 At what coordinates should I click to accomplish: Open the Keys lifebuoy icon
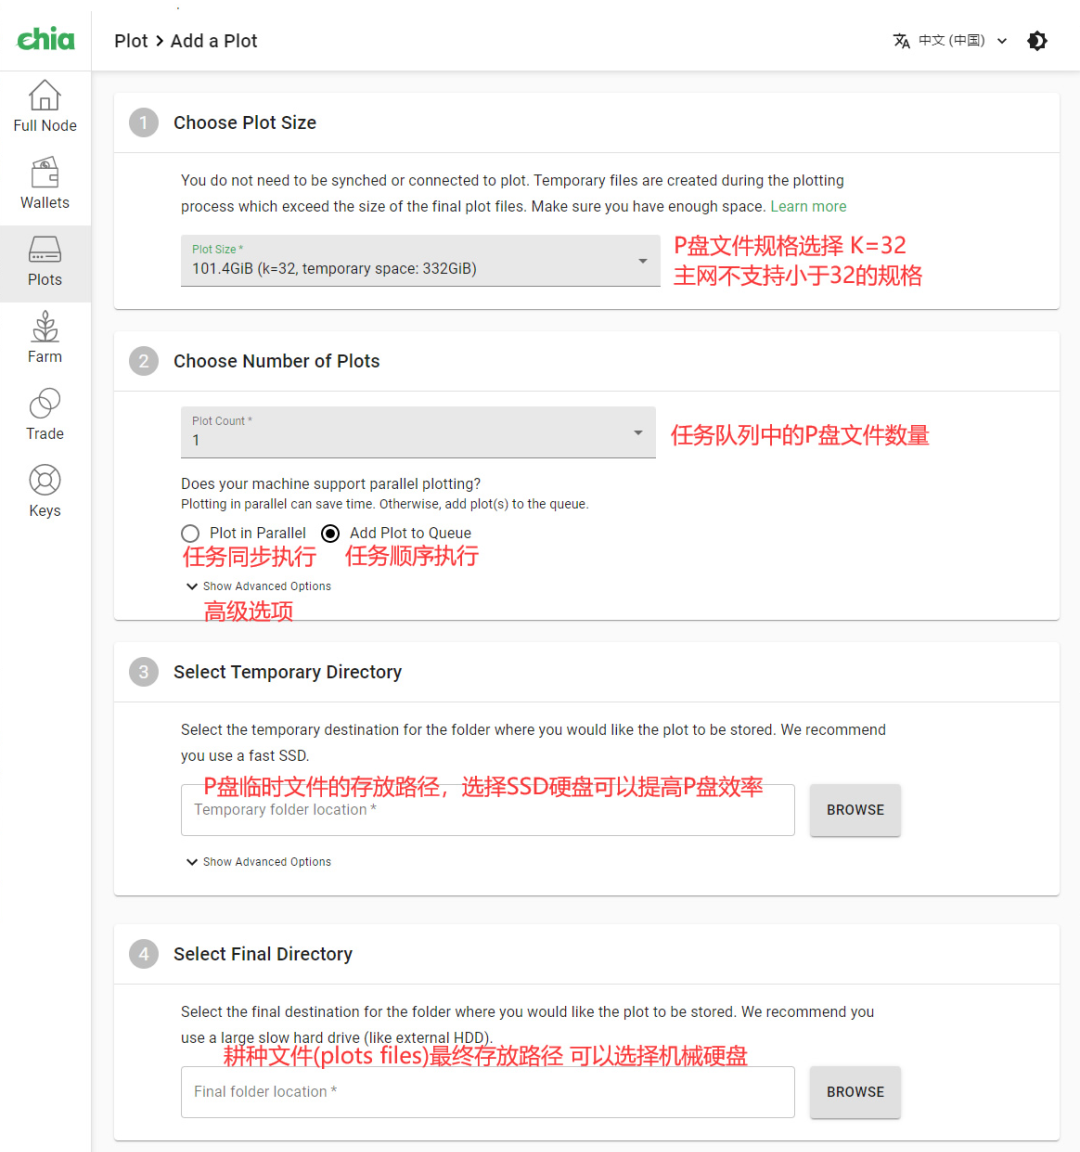point(45,480)
